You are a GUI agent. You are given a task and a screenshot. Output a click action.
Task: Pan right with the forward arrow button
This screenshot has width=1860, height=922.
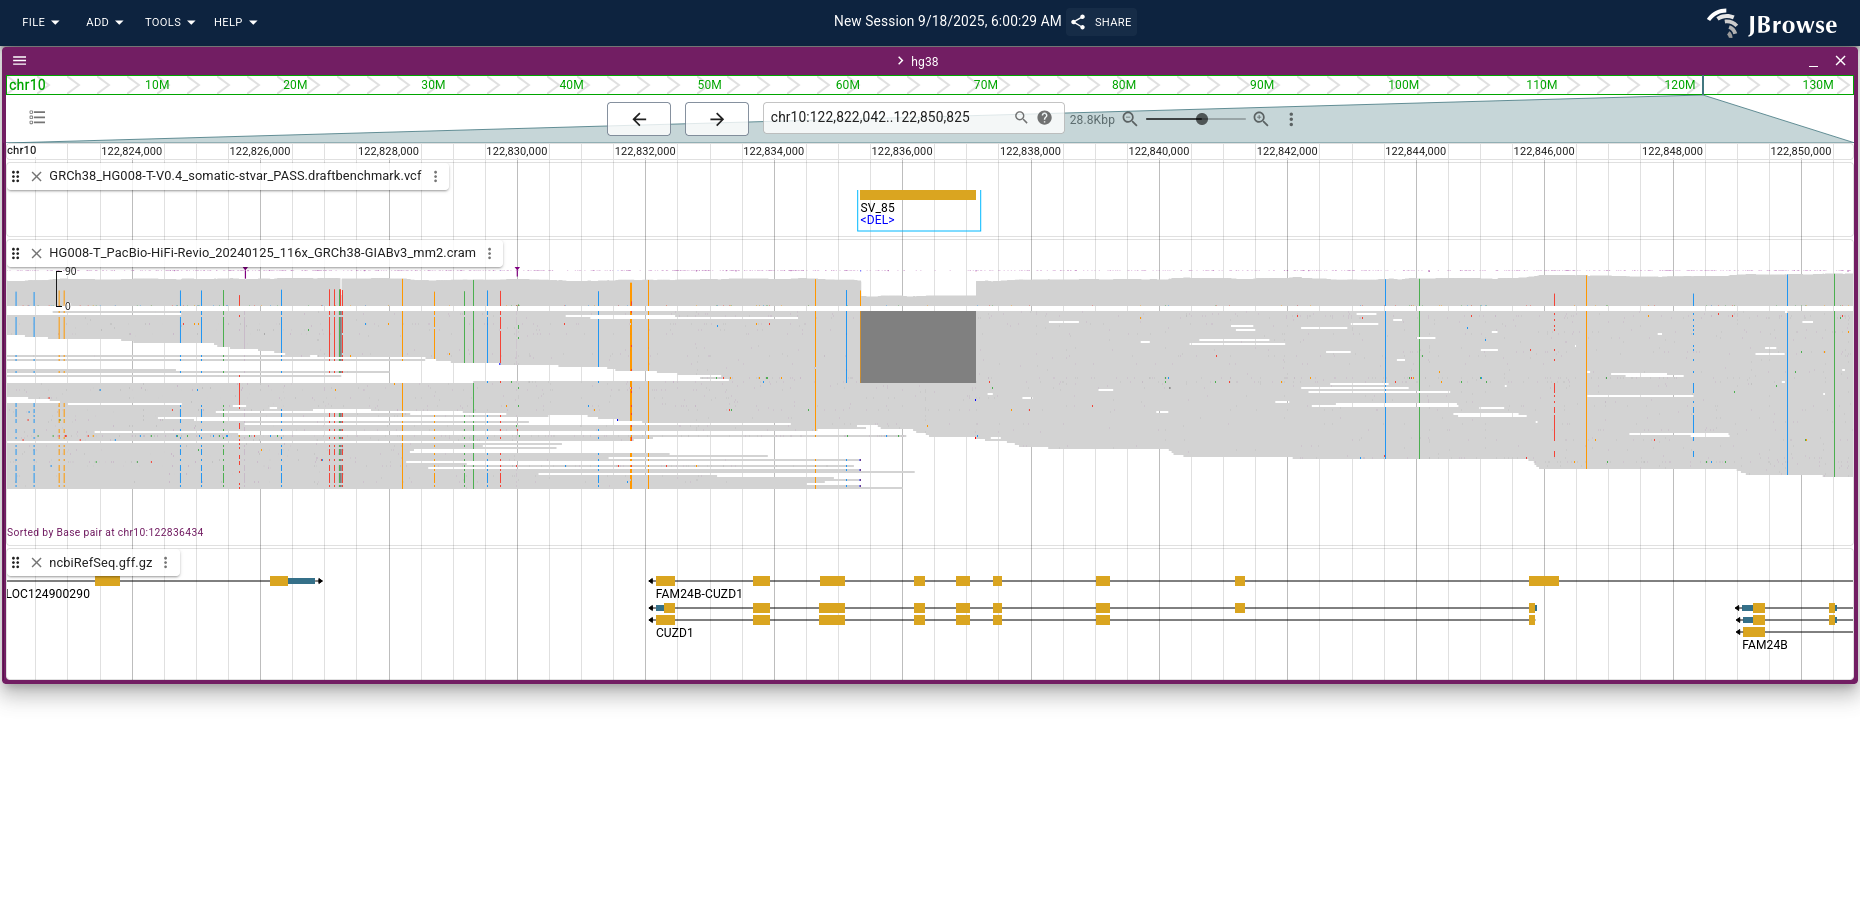(x=717, y=119)
